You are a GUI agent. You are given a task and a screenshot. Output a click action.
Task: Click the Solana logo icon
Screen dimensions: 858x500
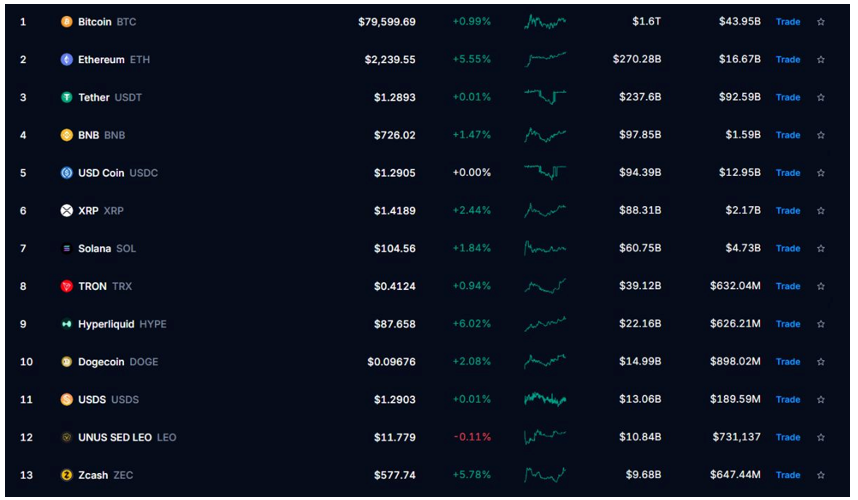coord(66,248)
